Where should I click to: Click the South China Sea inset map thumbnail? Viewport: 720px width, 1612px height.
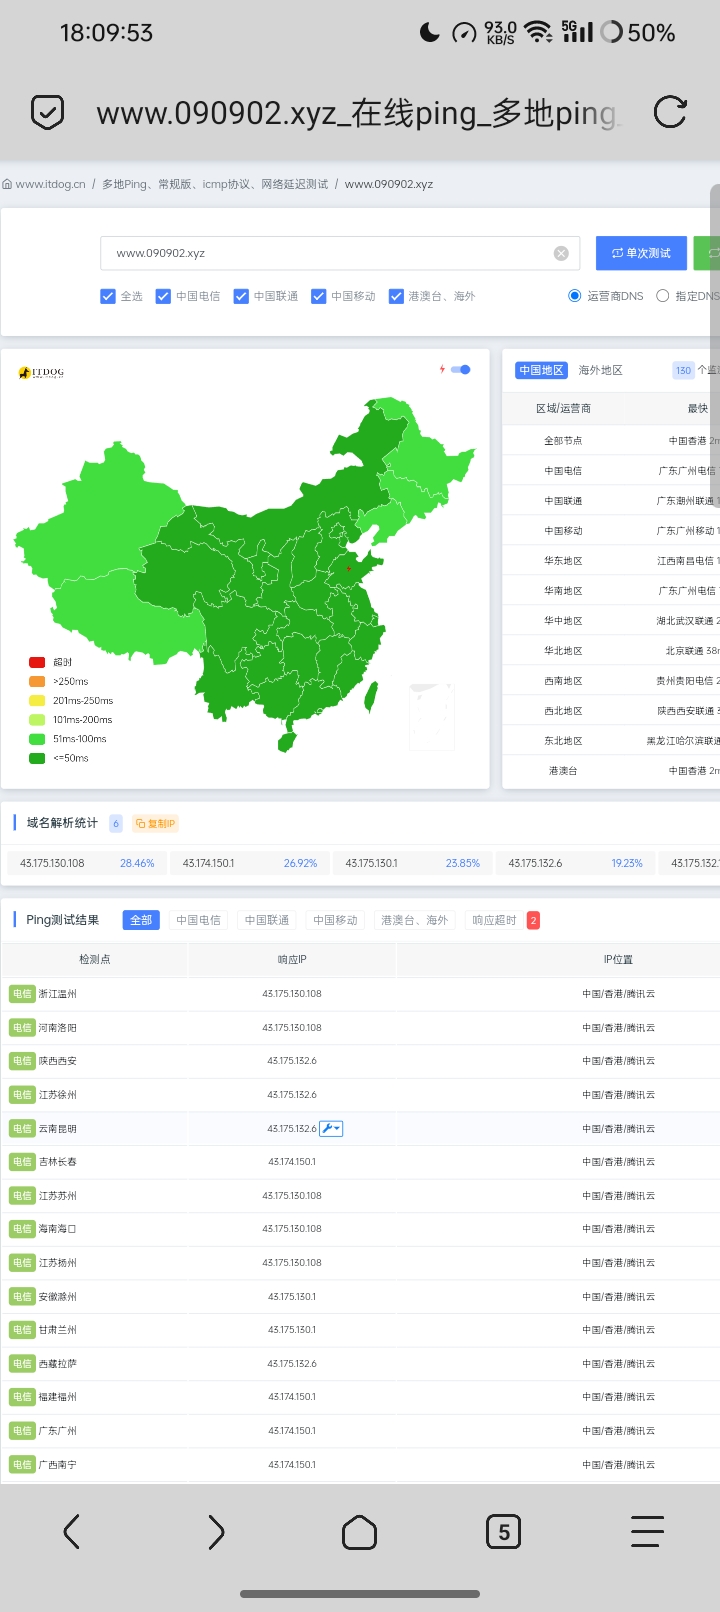[432, 716]
